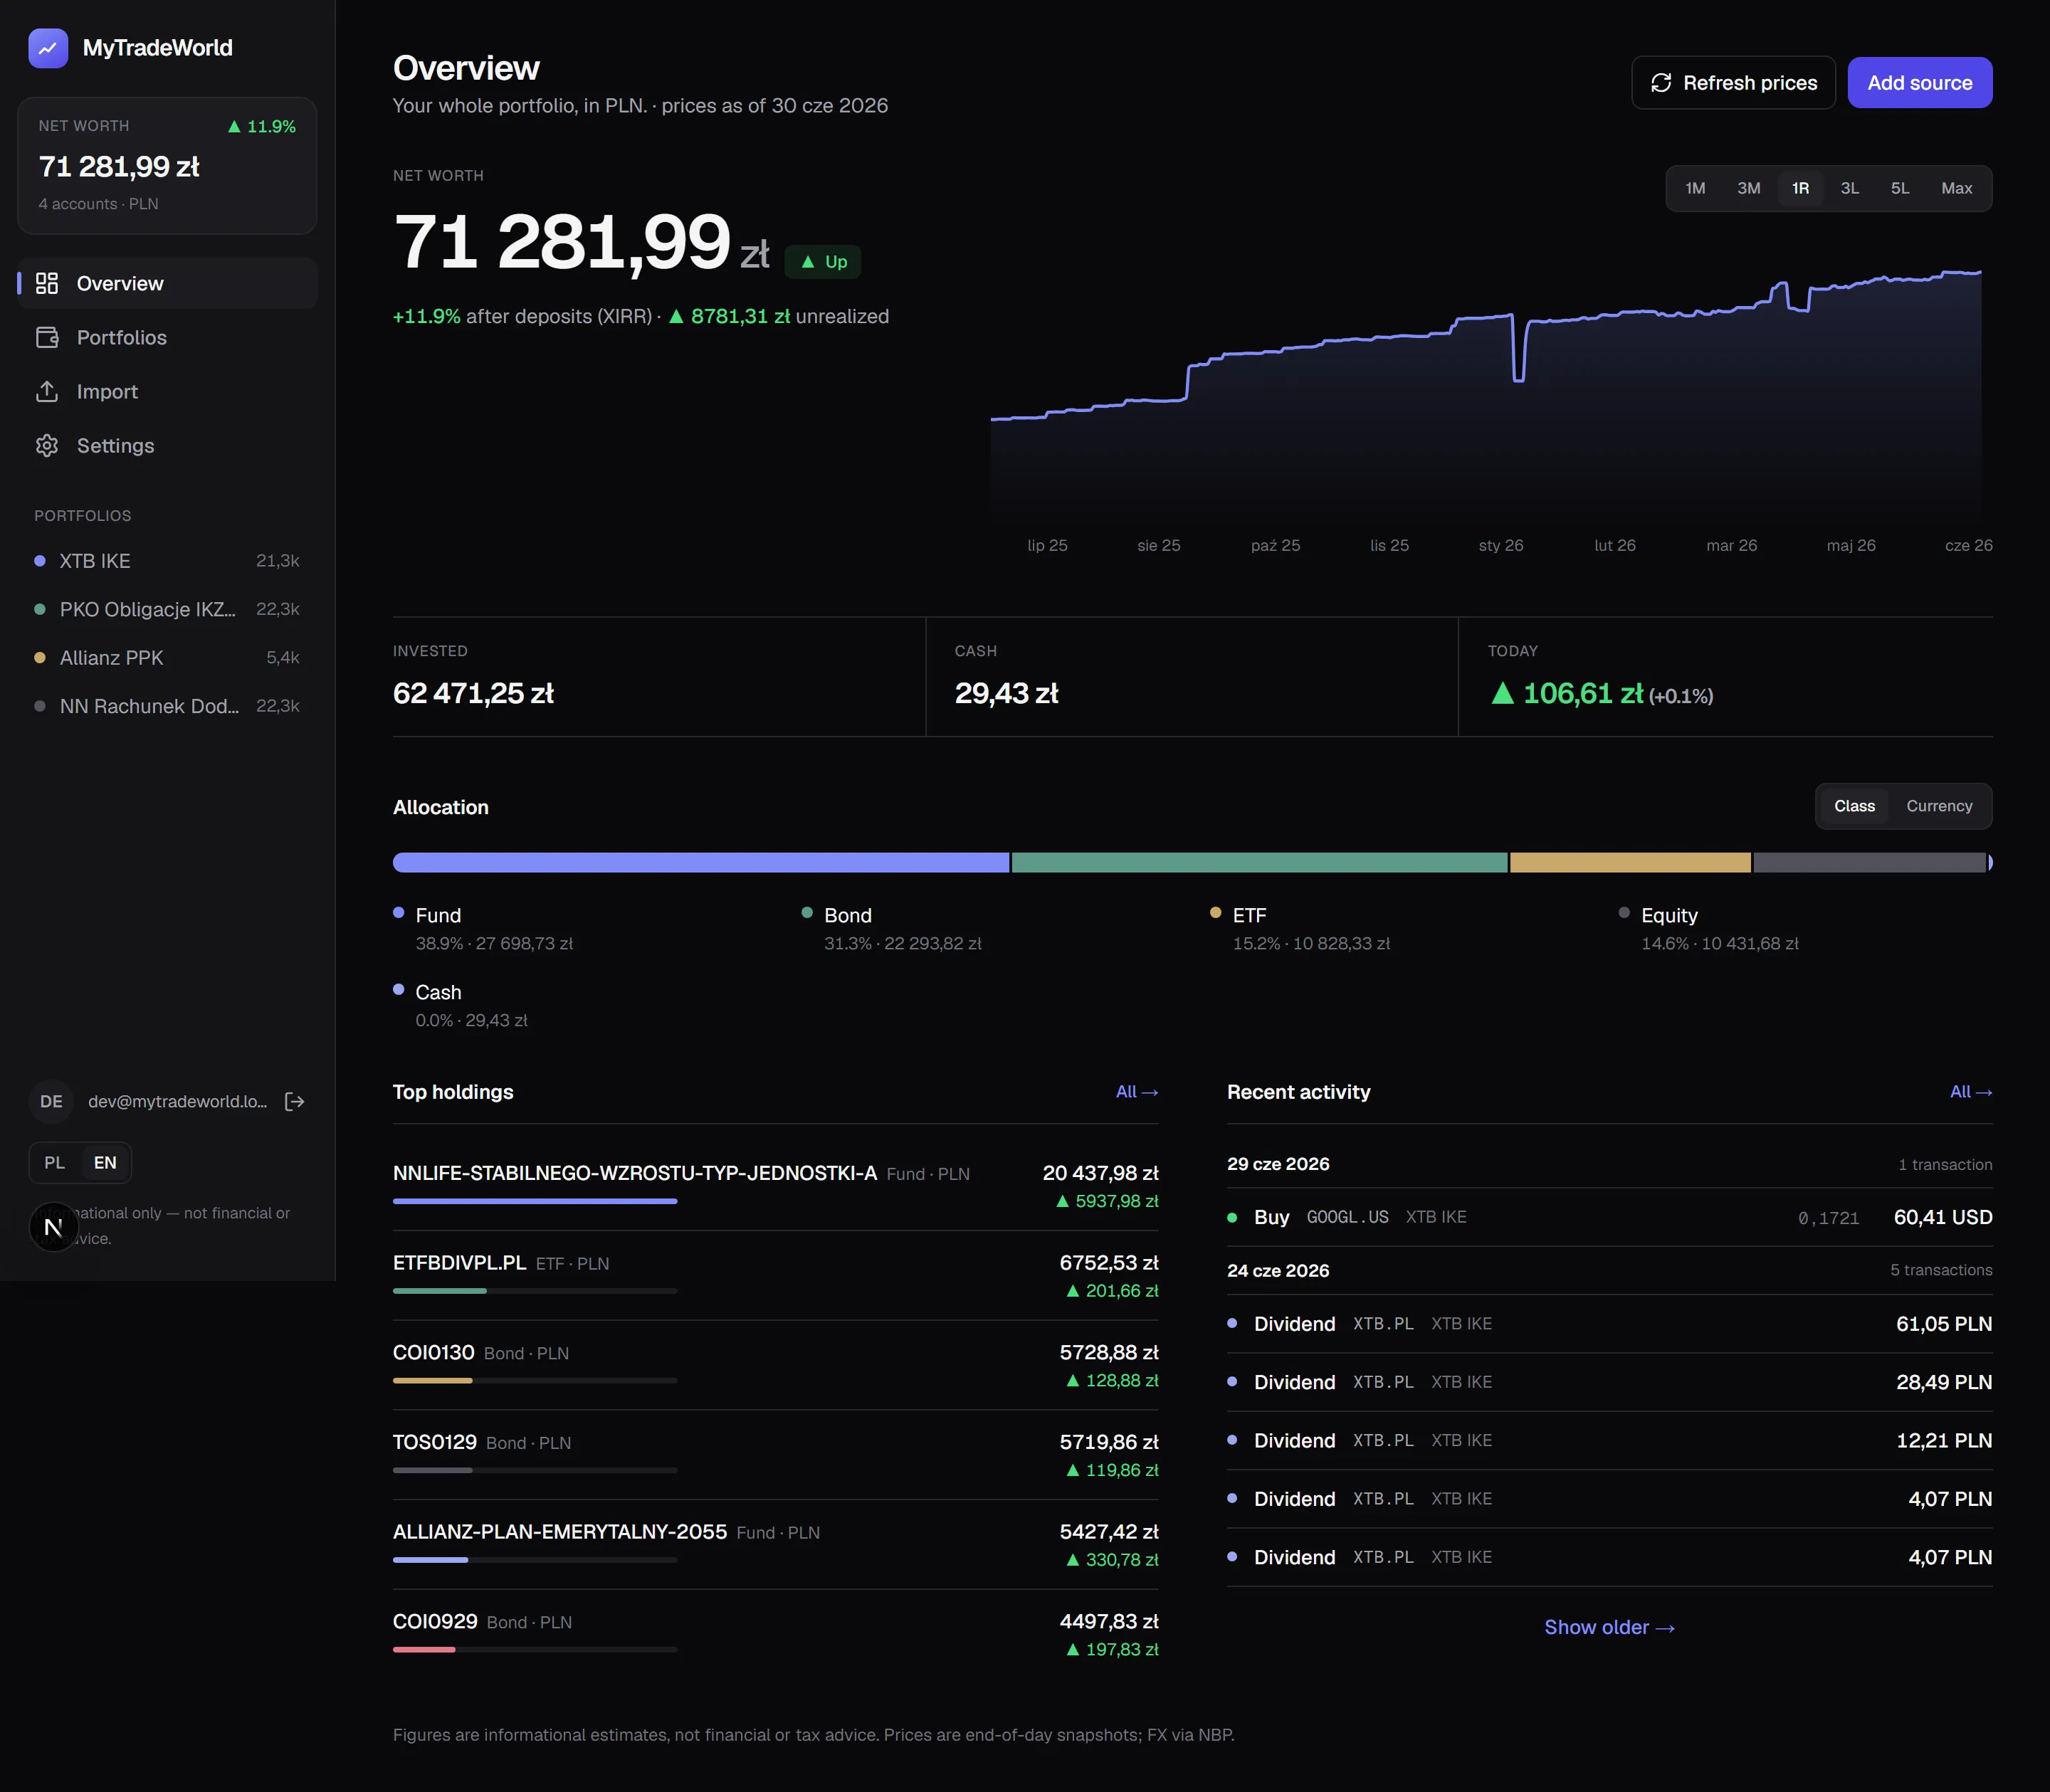
Task: Click the Allianz PPK portfolio dot
Action: pyautogui.click(x=40, y=657)
